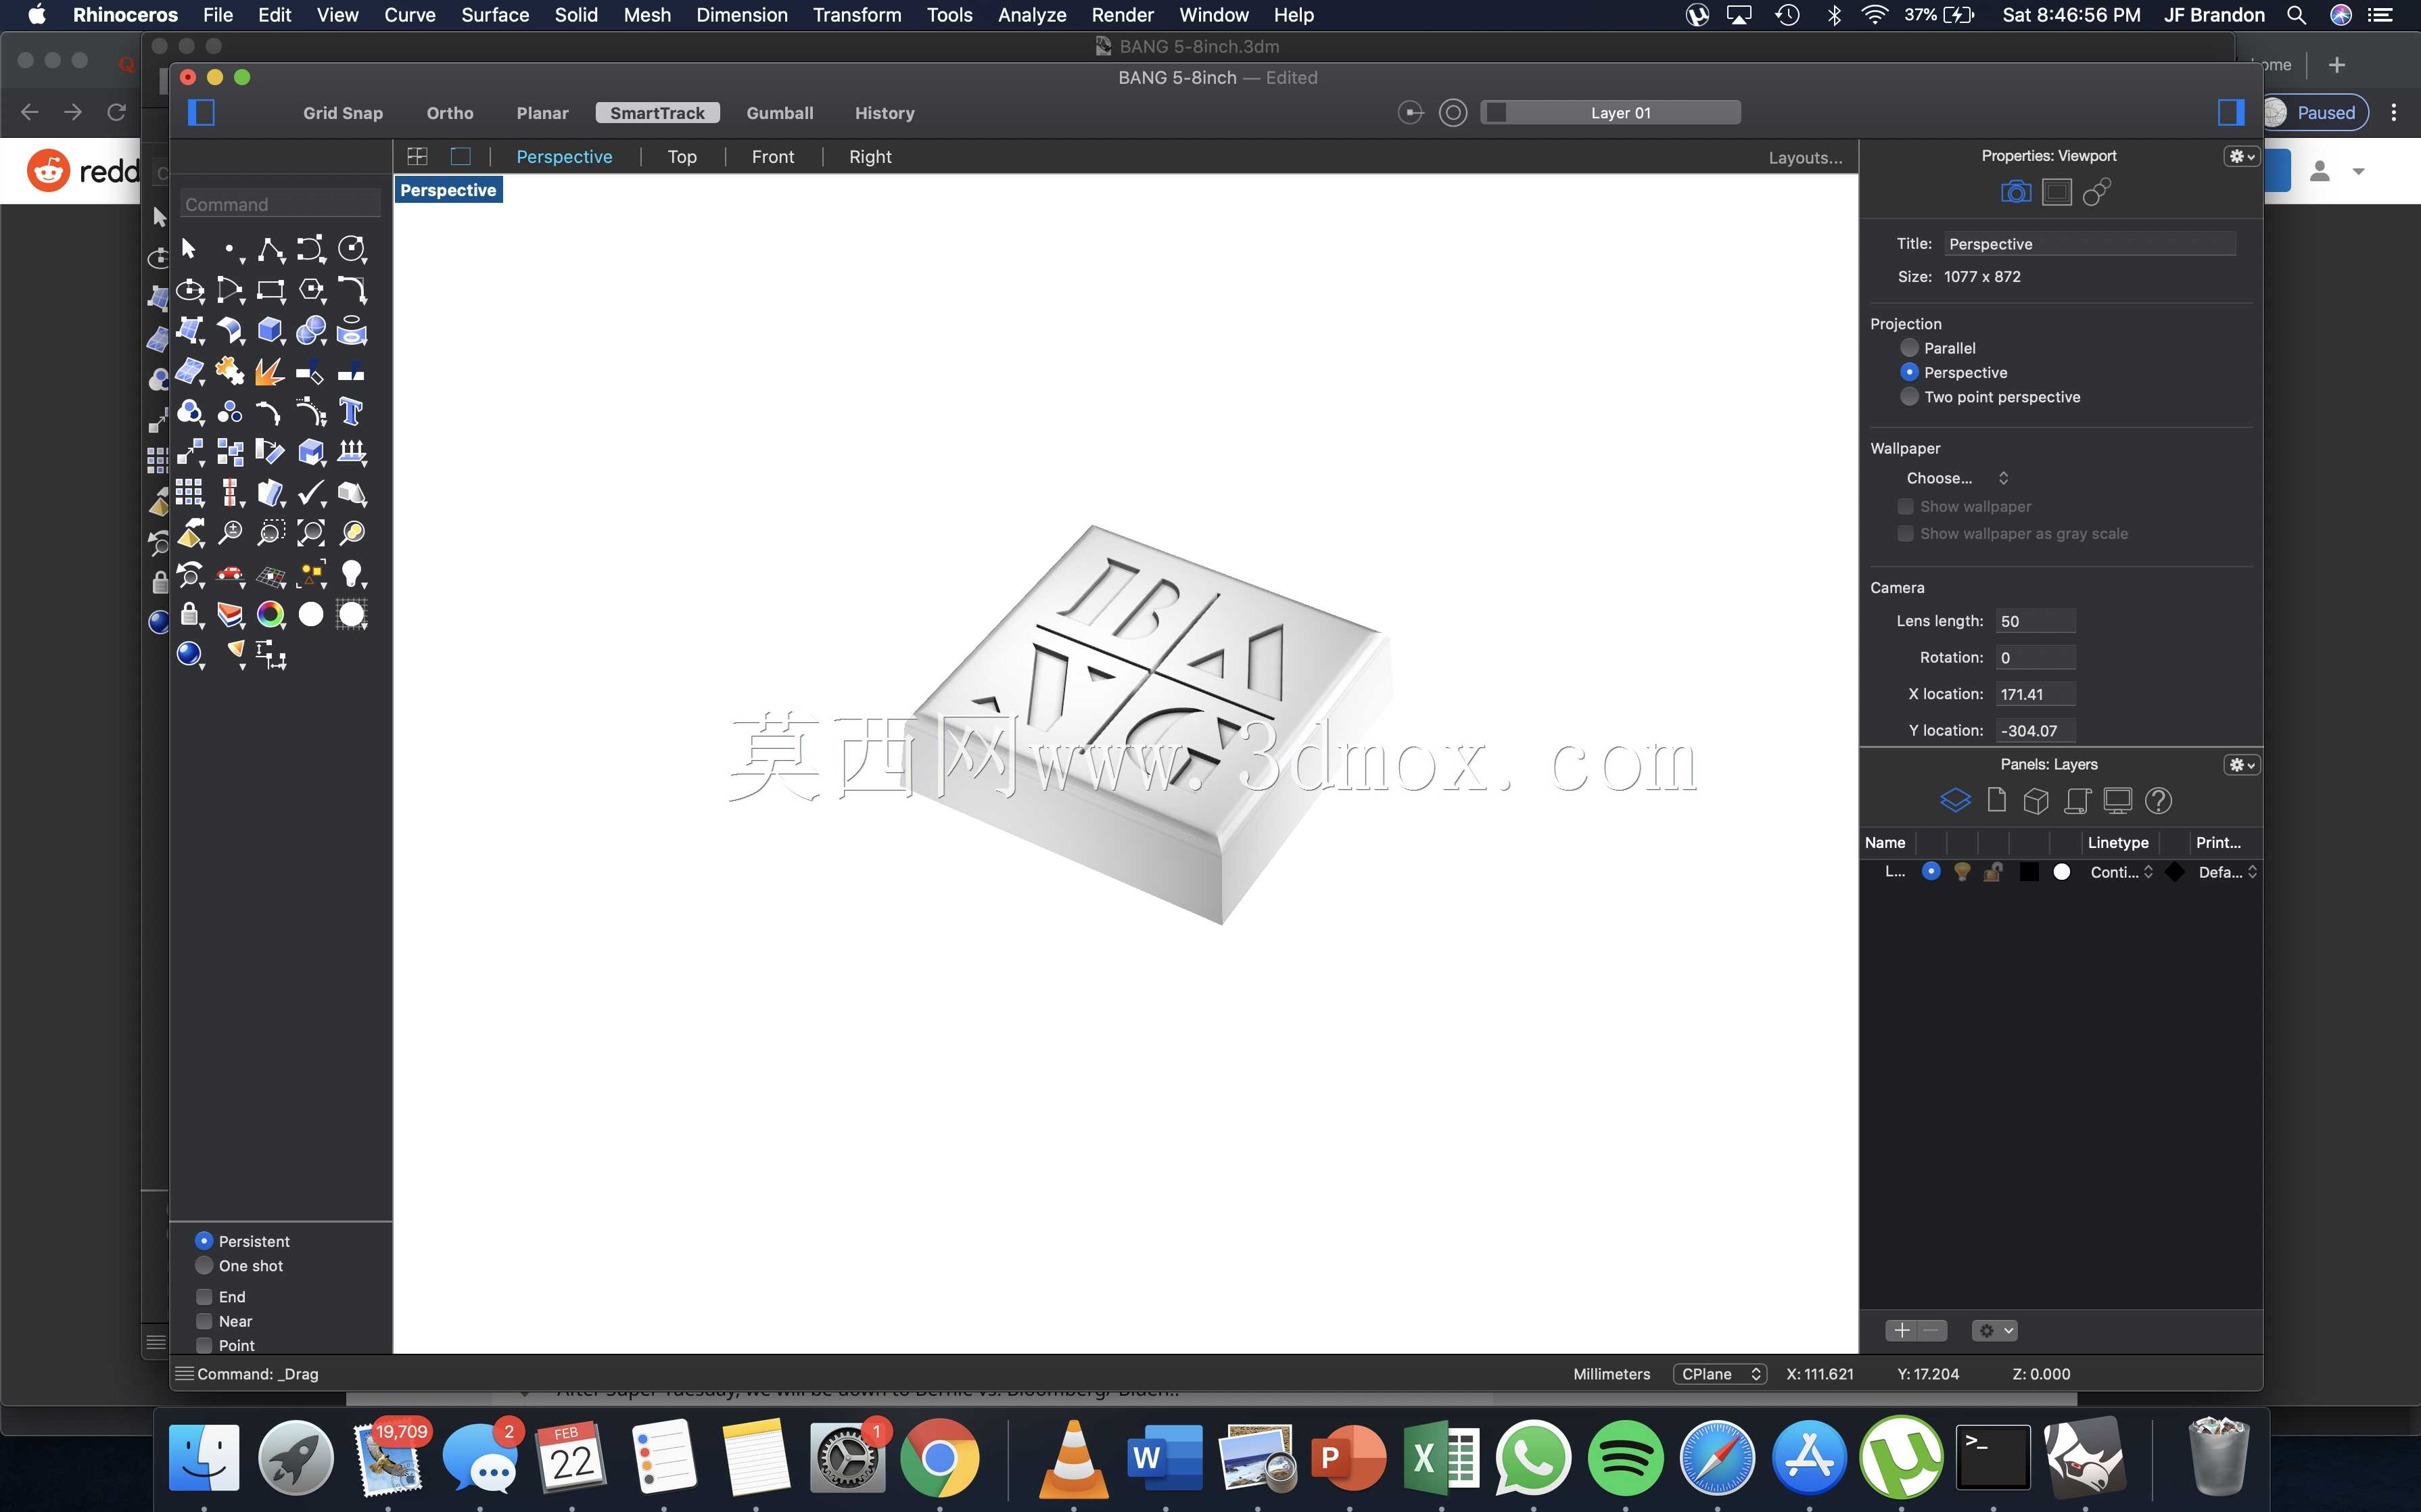Open the Surface menu
Image resolution: width=2421 pixels, height=1512 pixels.
click(x=495, y=15)
